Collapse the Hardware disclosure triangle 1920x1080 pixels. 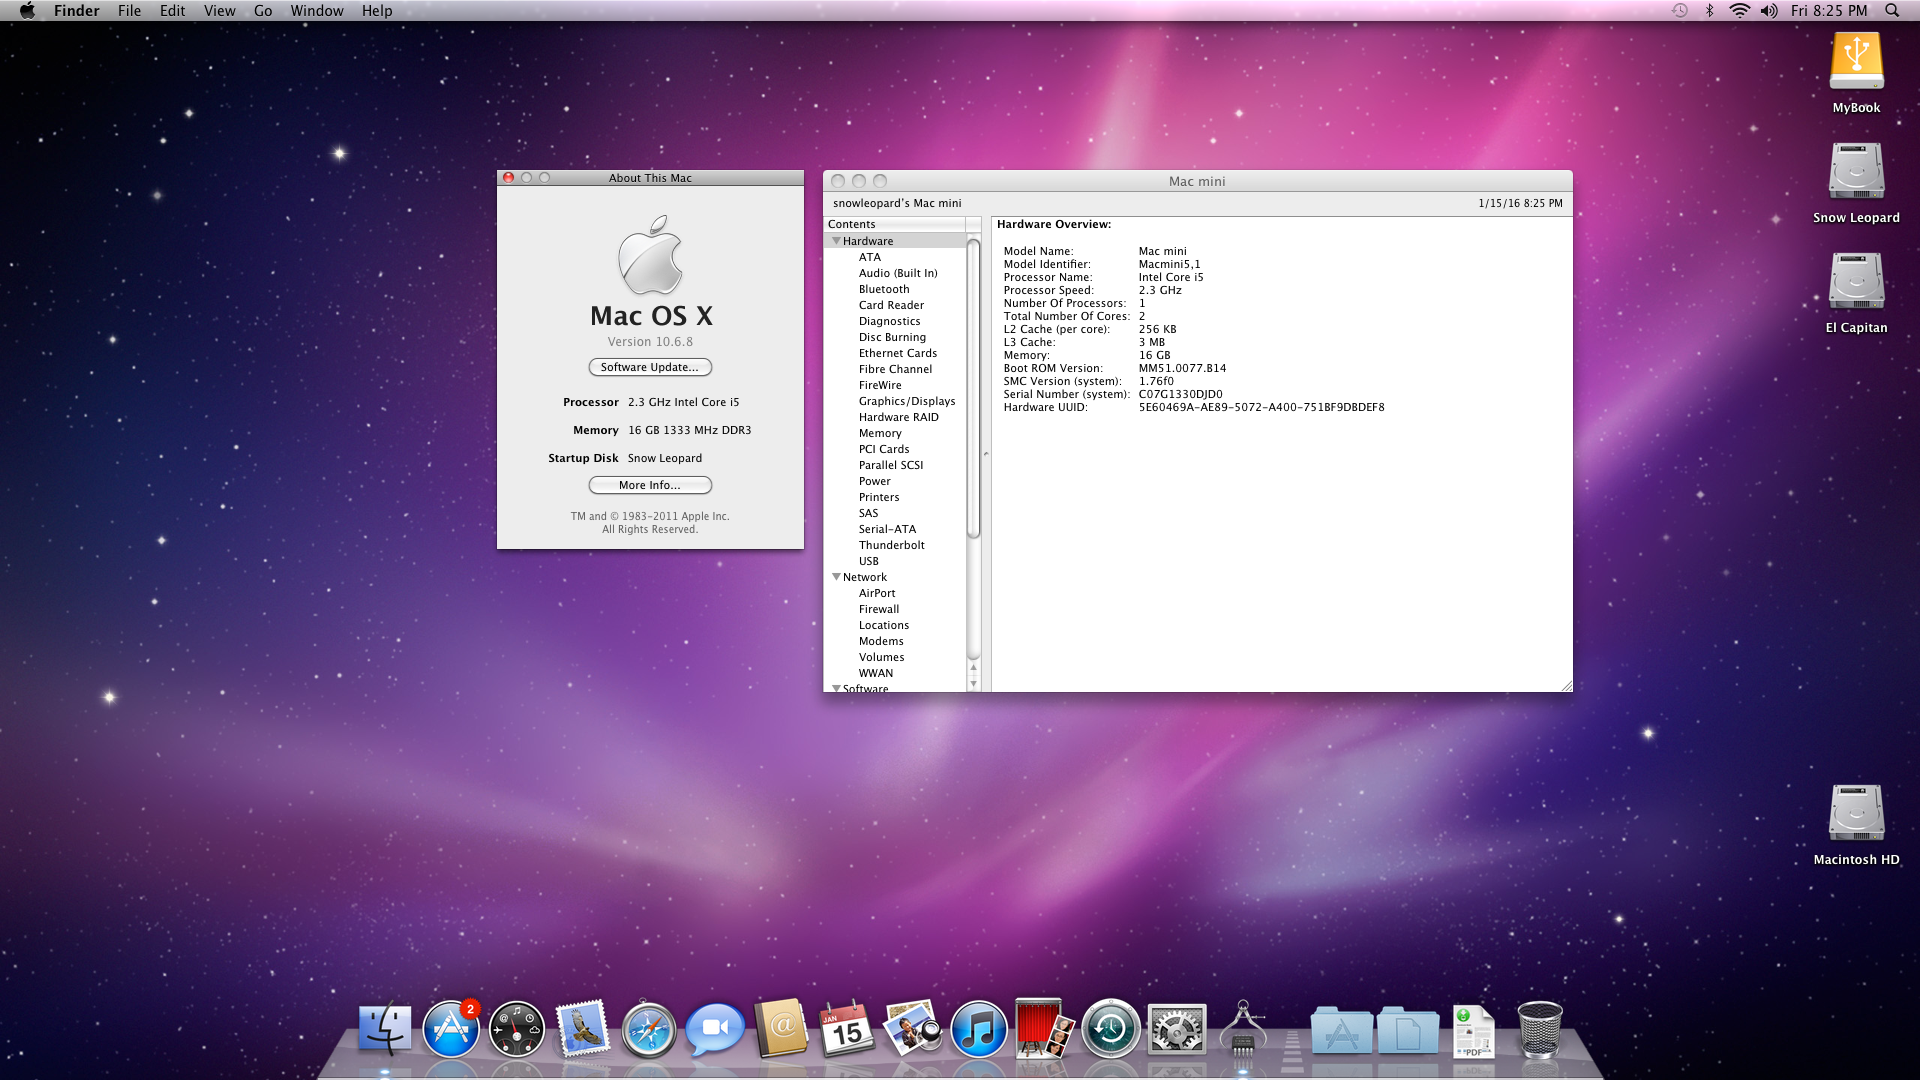(x=836, y=241)
